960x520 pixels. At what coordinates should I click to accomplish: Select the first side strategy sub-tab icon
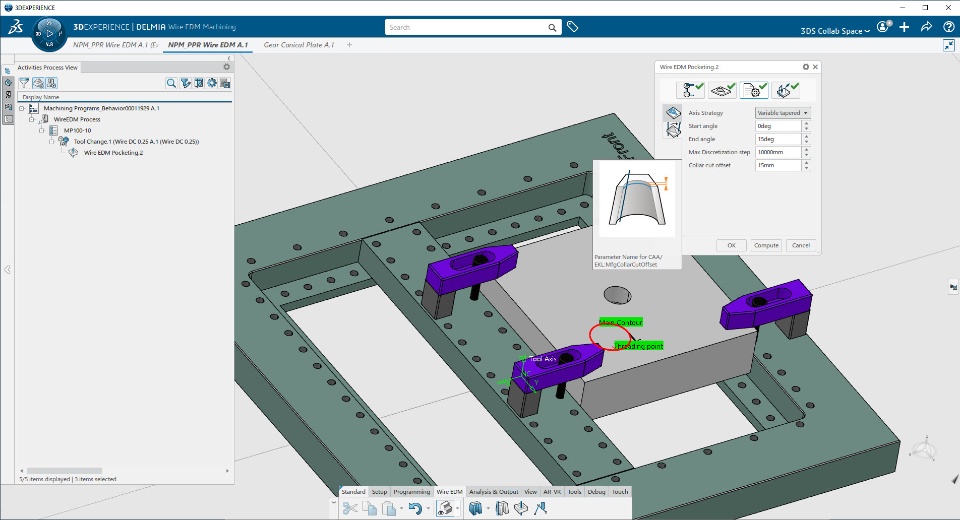click(672, 113)
